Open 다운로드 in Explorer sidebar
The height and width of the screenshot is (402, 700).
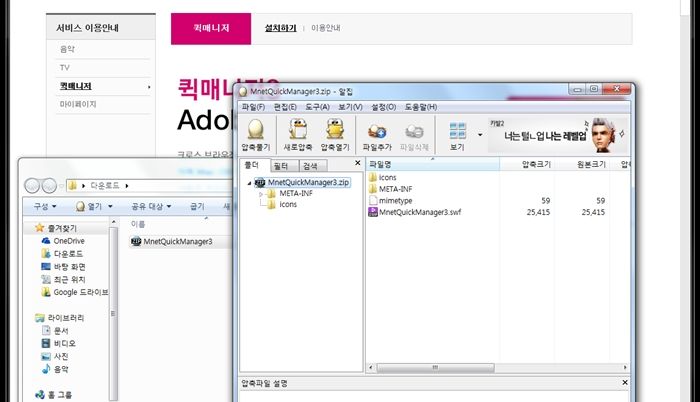[x=62, y=254]
